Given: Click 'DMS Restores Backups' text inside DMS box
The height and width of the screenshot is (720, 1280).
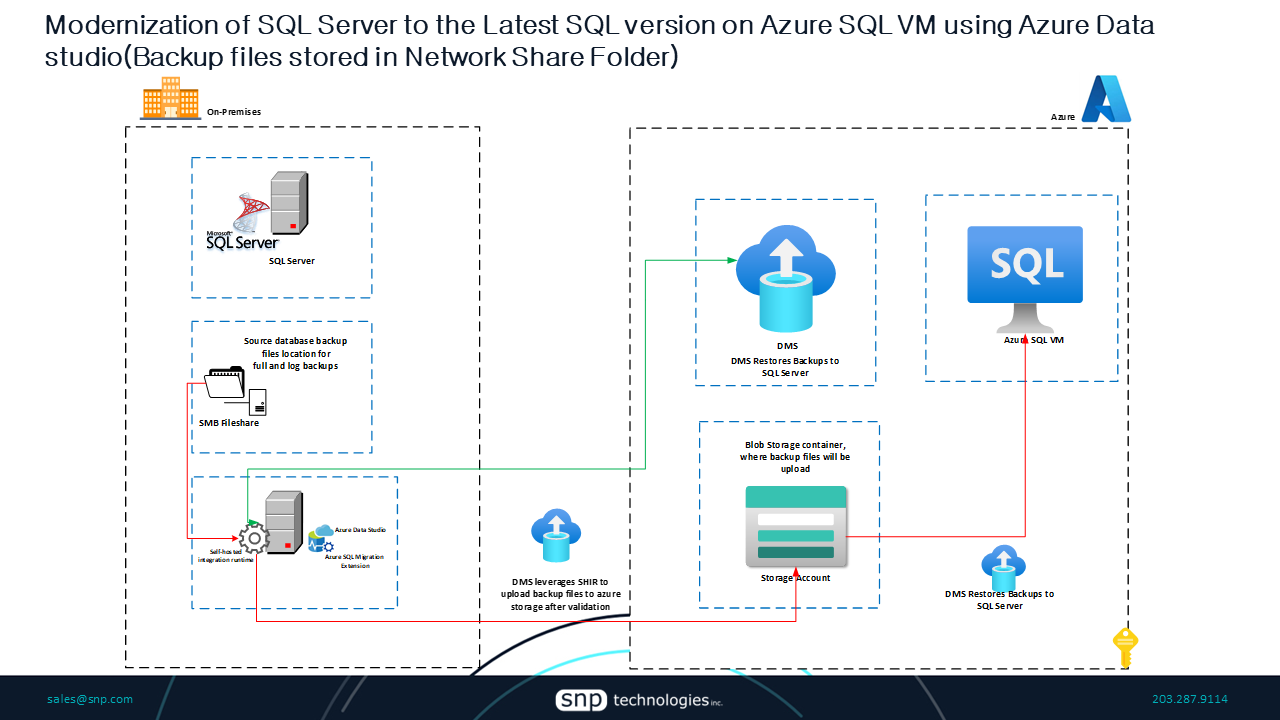Looking at the screenshot, I should [x=785, y=366].
